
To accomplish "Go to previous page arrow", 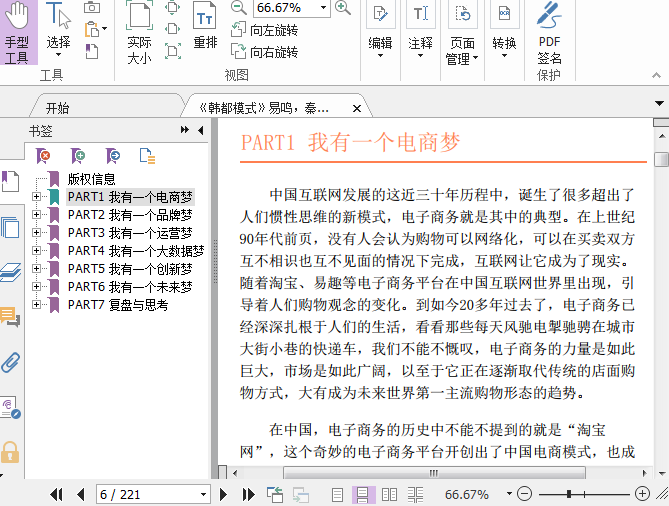I will 81,494.
